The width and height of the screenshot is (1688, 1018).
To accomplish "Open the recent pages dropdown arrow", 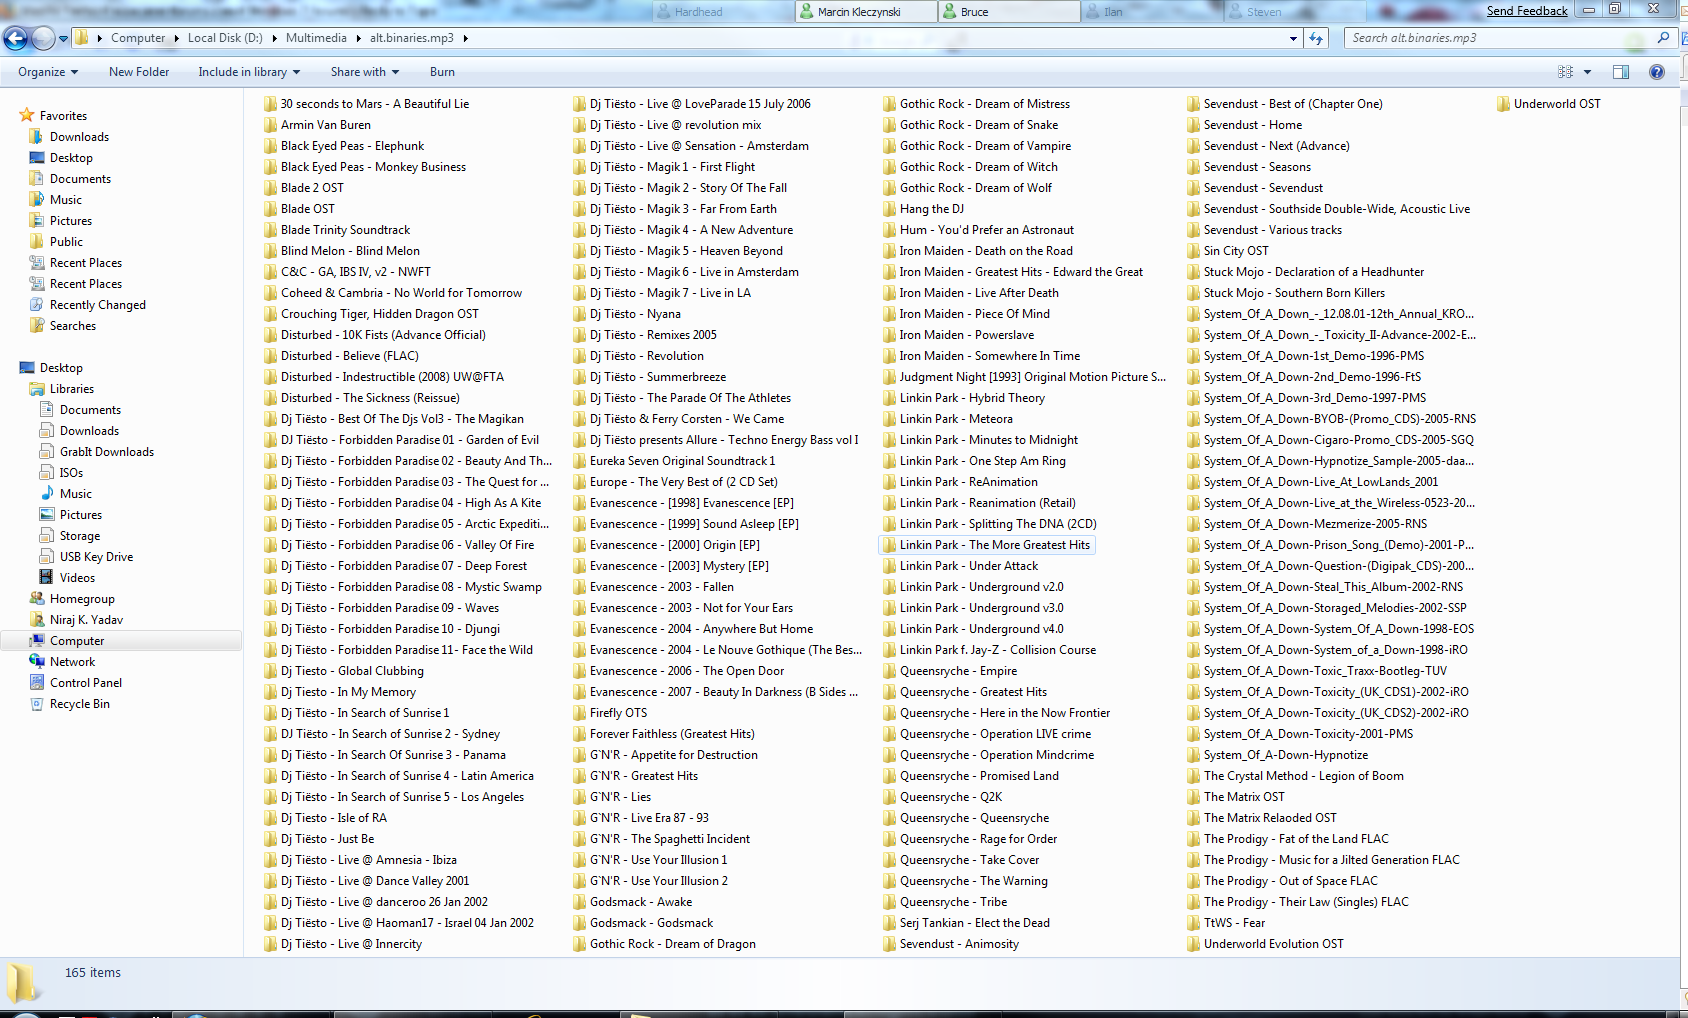I will coord(63,39).
